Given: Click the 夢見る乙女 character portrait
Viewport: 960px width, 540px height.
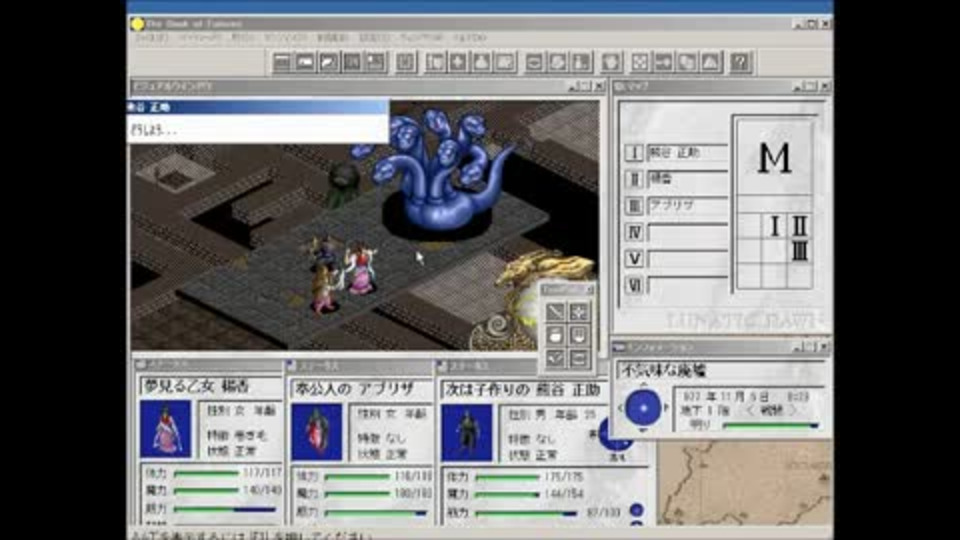Looking at the screenshot, I should [x=165, y=429].
